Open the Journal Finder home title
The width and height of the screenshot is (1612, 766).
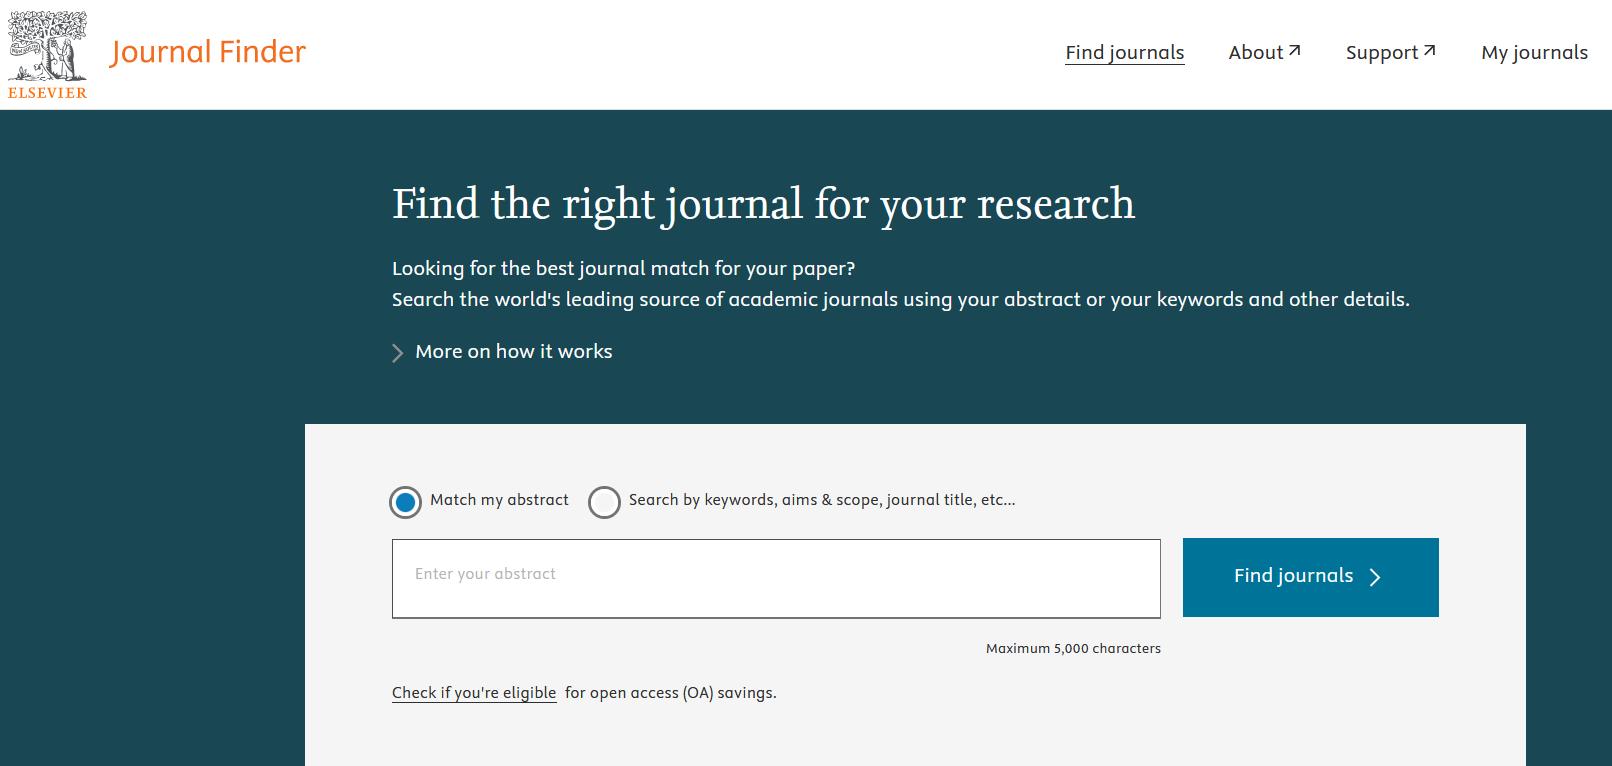[x=208, y=52]
